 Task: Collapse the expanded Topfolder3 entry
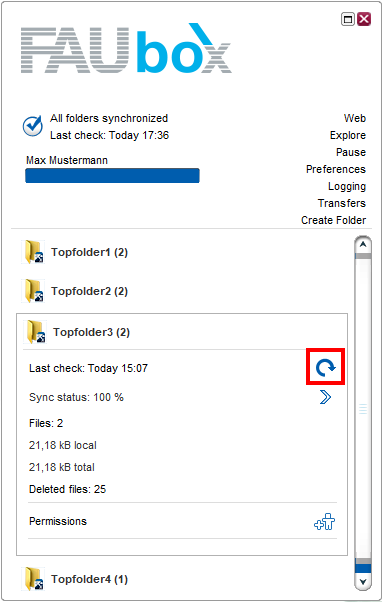click(91, 332)
